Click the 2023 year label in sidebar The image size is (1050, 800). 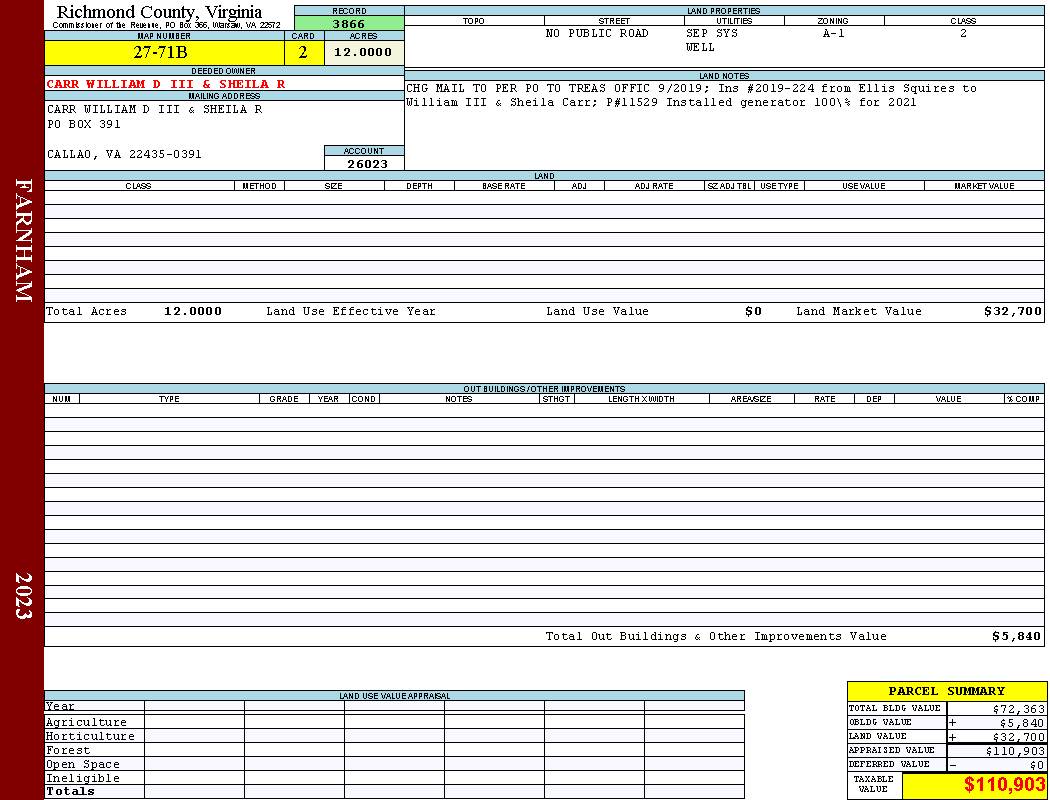(23, 595)
